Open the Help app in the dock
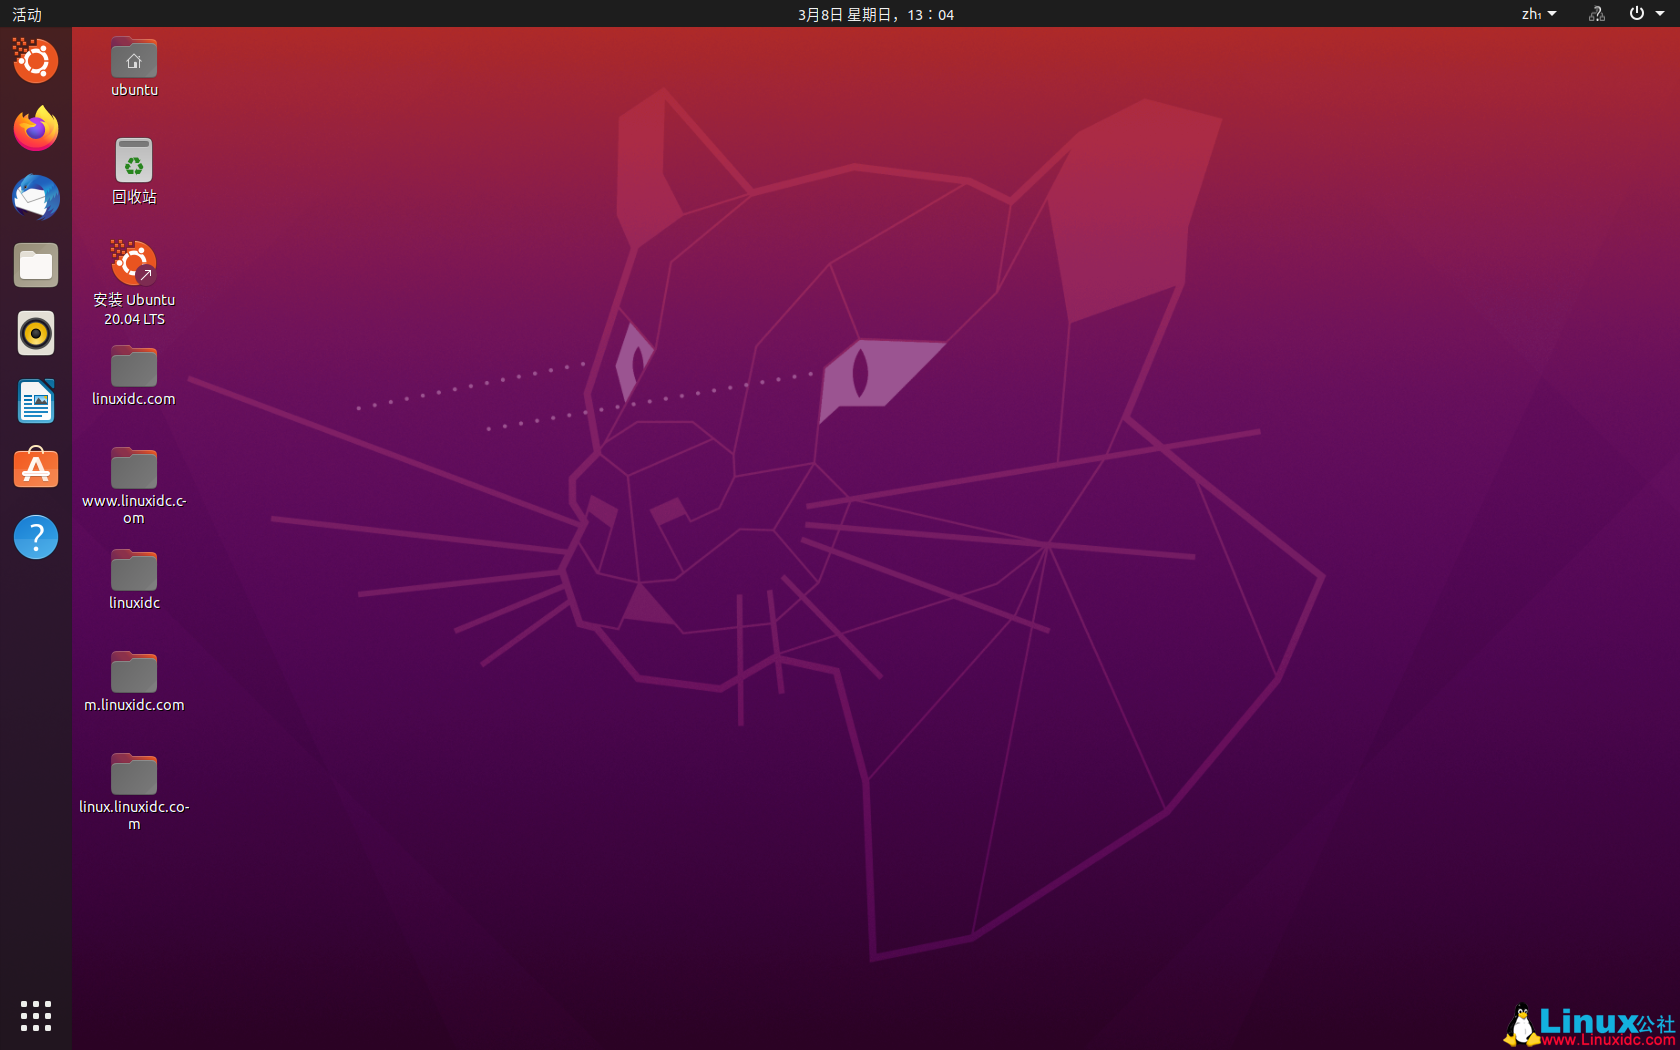The image size is (1680, 1050). pos(35,537)
